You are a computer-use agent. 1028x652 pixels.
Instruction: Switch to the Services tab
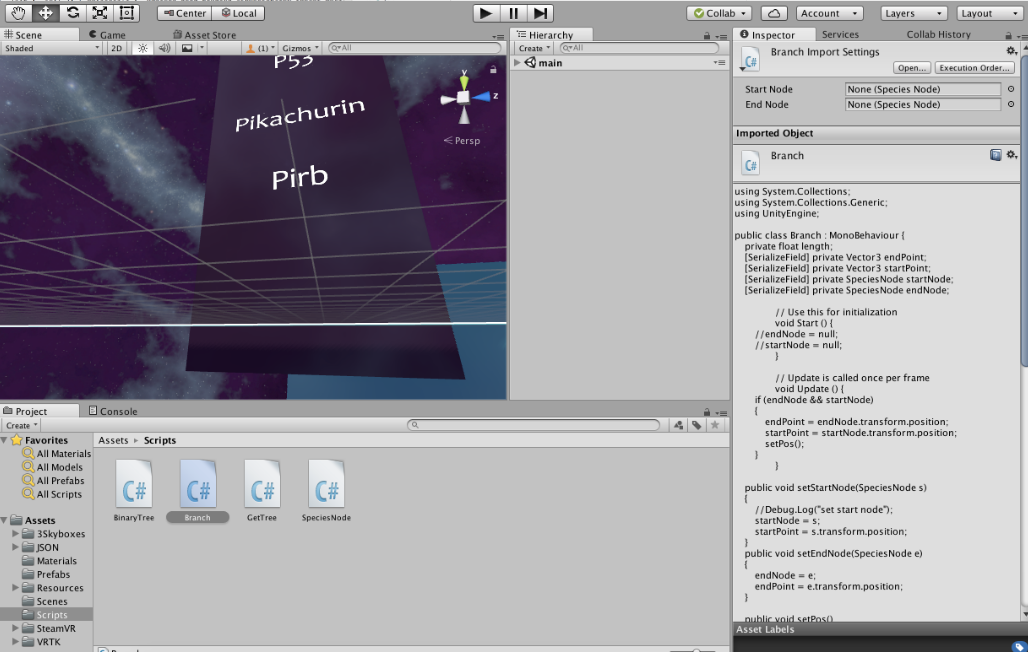click(840, 34)
